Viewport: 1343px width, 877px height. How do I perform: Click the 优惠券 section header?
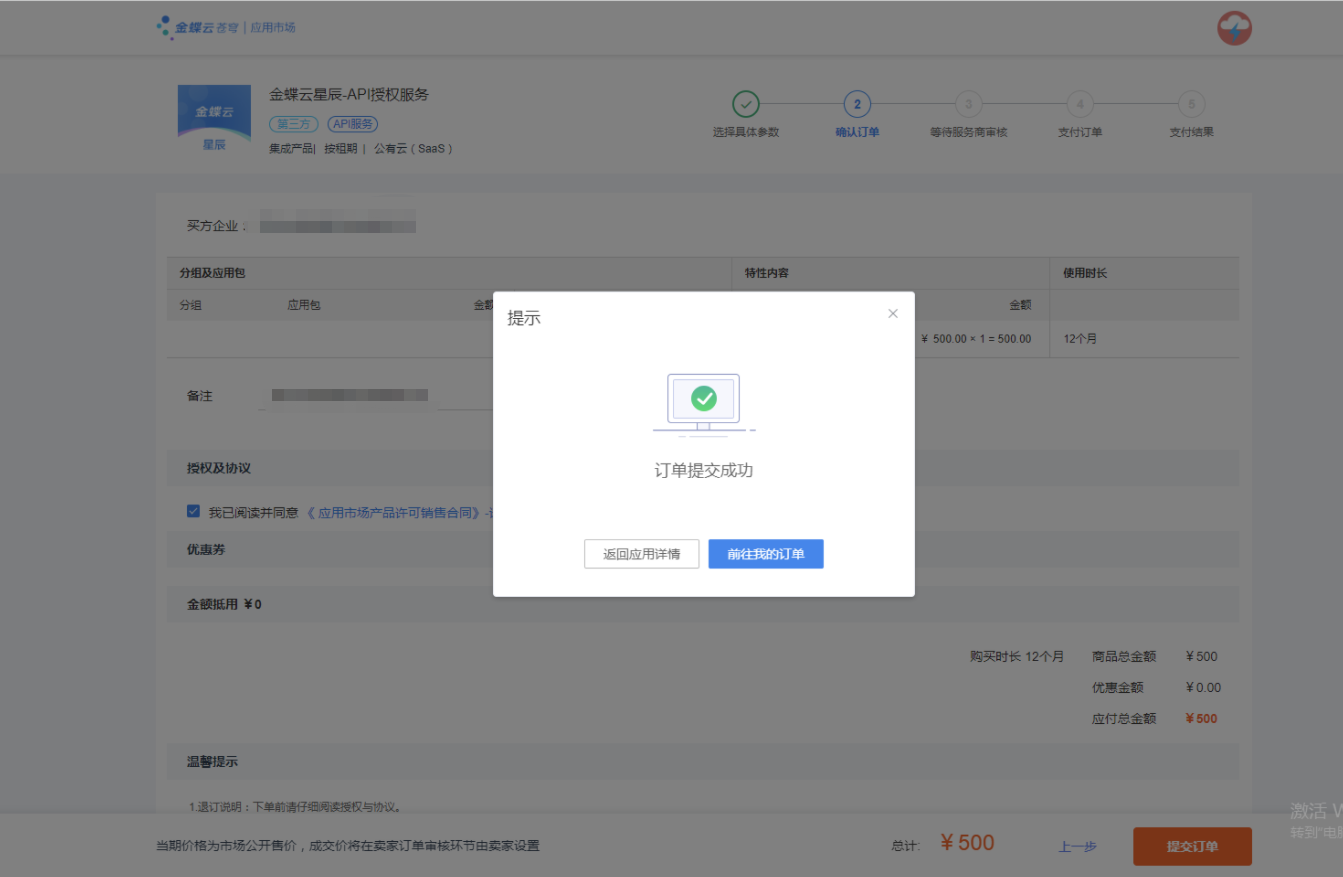702,550
